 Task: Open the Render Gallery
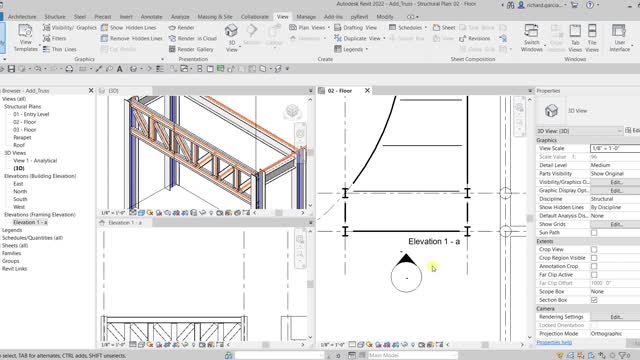pyautogui.click(x=191, y=49)
